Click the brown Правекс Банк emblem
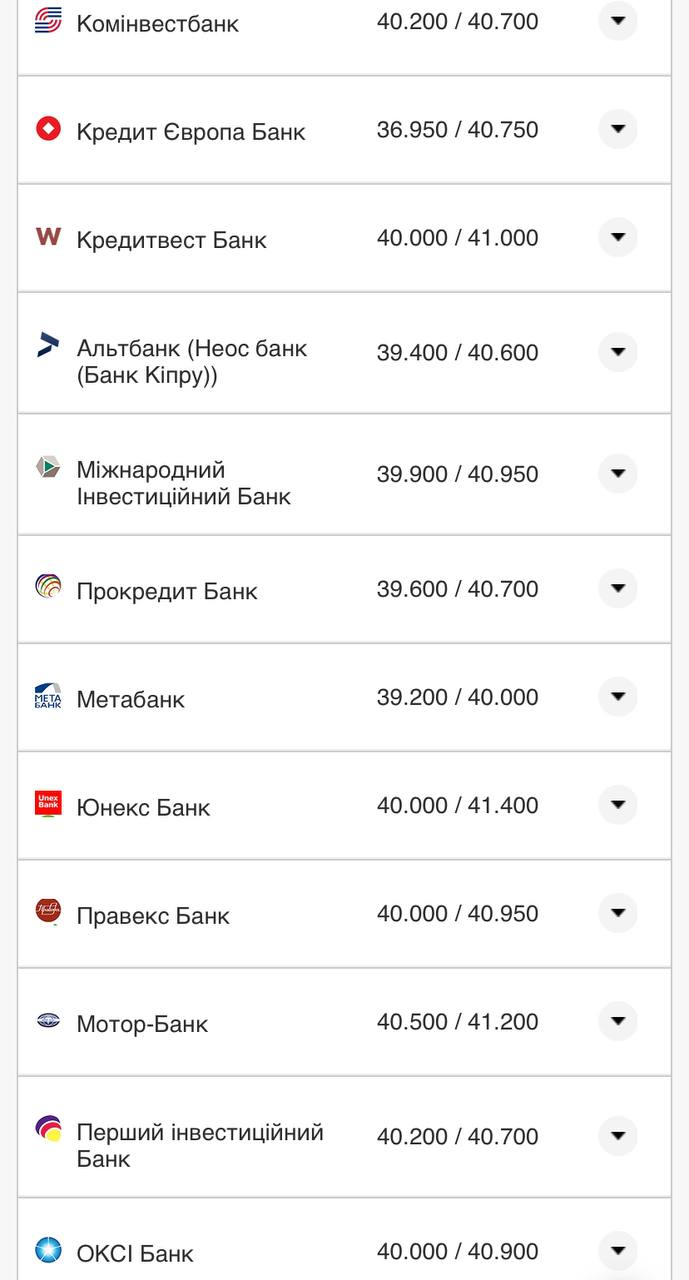This screenshot has width=689, height=1280. point(47,912)
